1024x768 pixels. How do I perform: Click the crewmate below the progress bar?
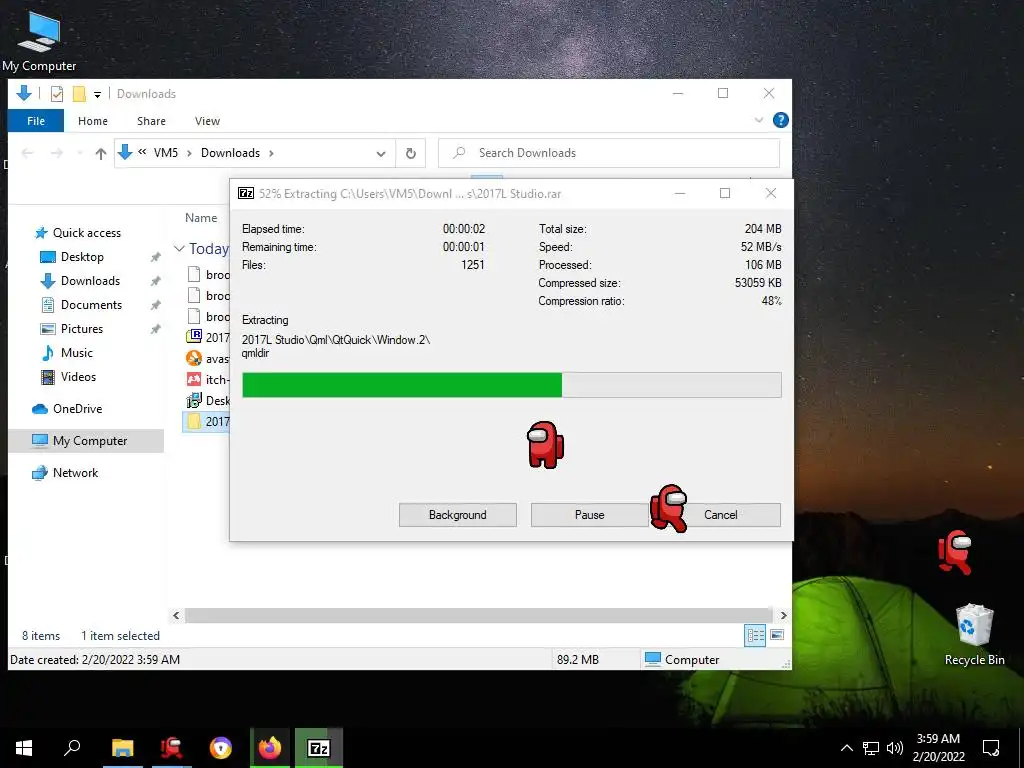pyautogui.click(x=545, y=445)
